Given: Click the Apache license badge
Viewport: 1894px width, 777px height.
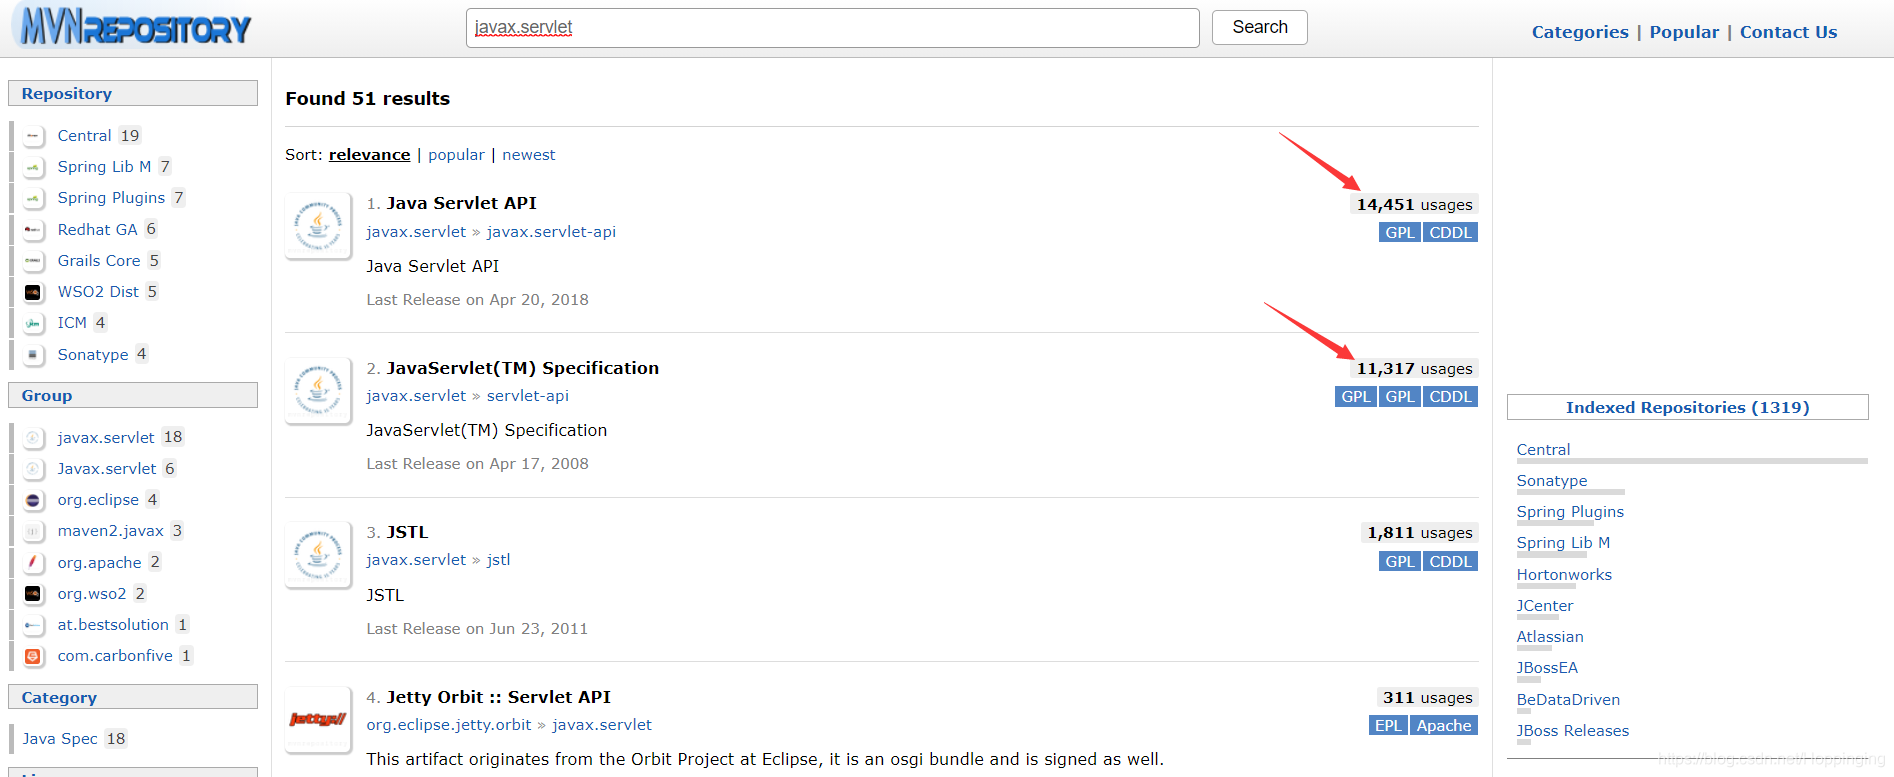Looking at the screenshot, I should tap(1443, 726).
